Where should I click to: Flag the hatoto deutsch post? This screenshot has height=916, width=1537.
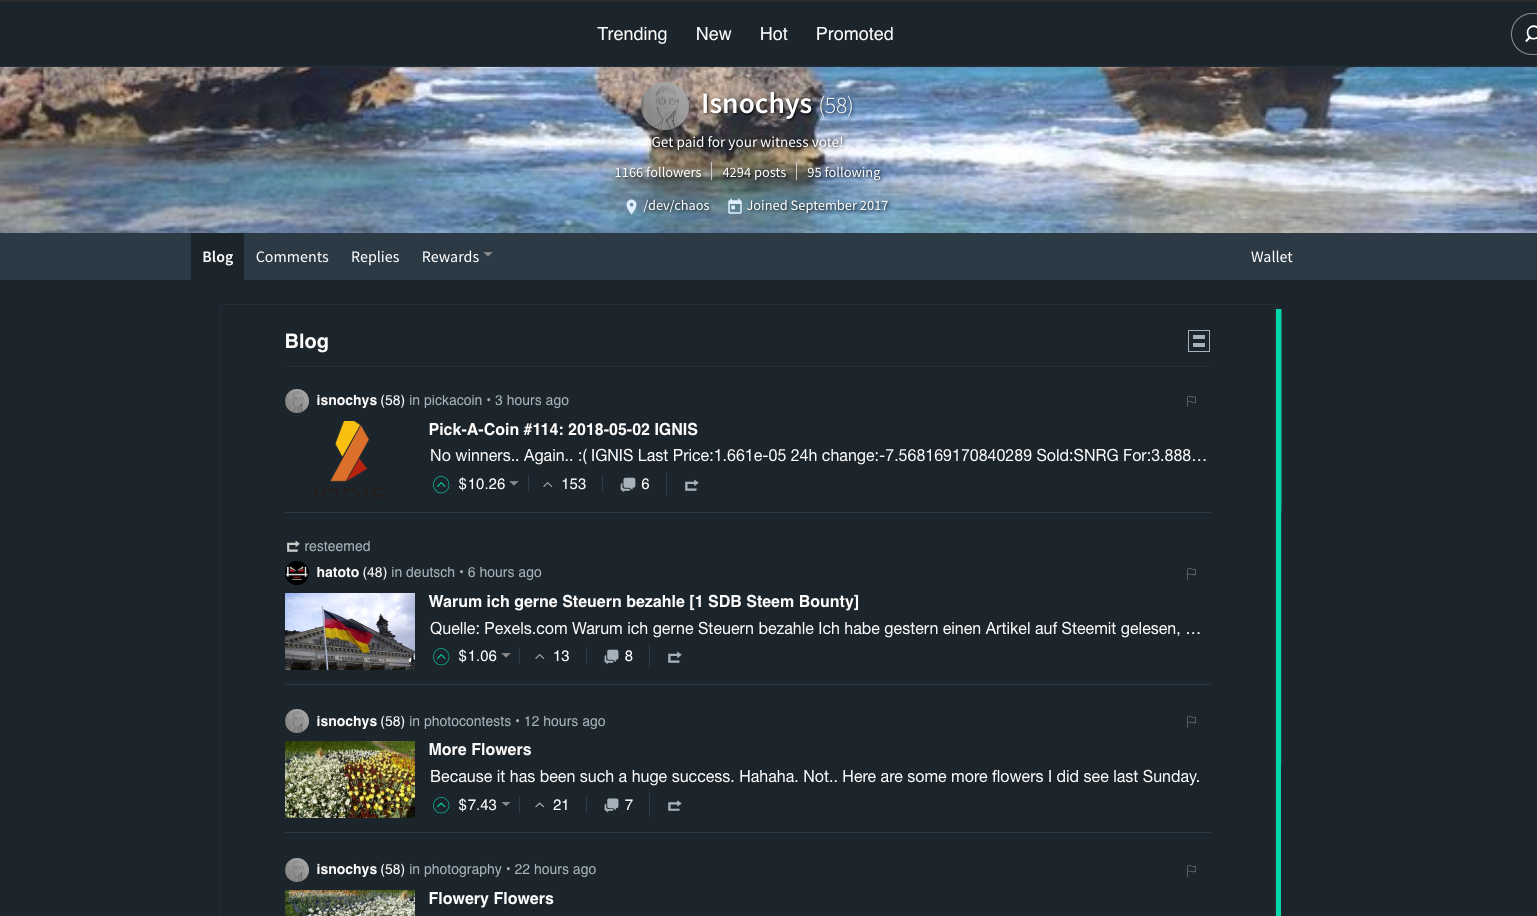1191,573
